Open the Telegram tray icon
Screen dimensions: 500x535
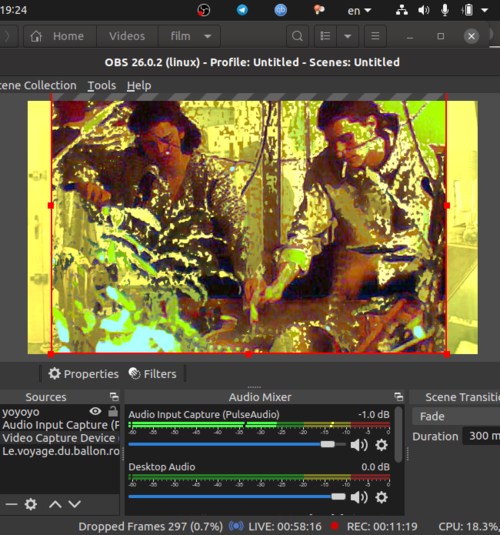(242, 10)
